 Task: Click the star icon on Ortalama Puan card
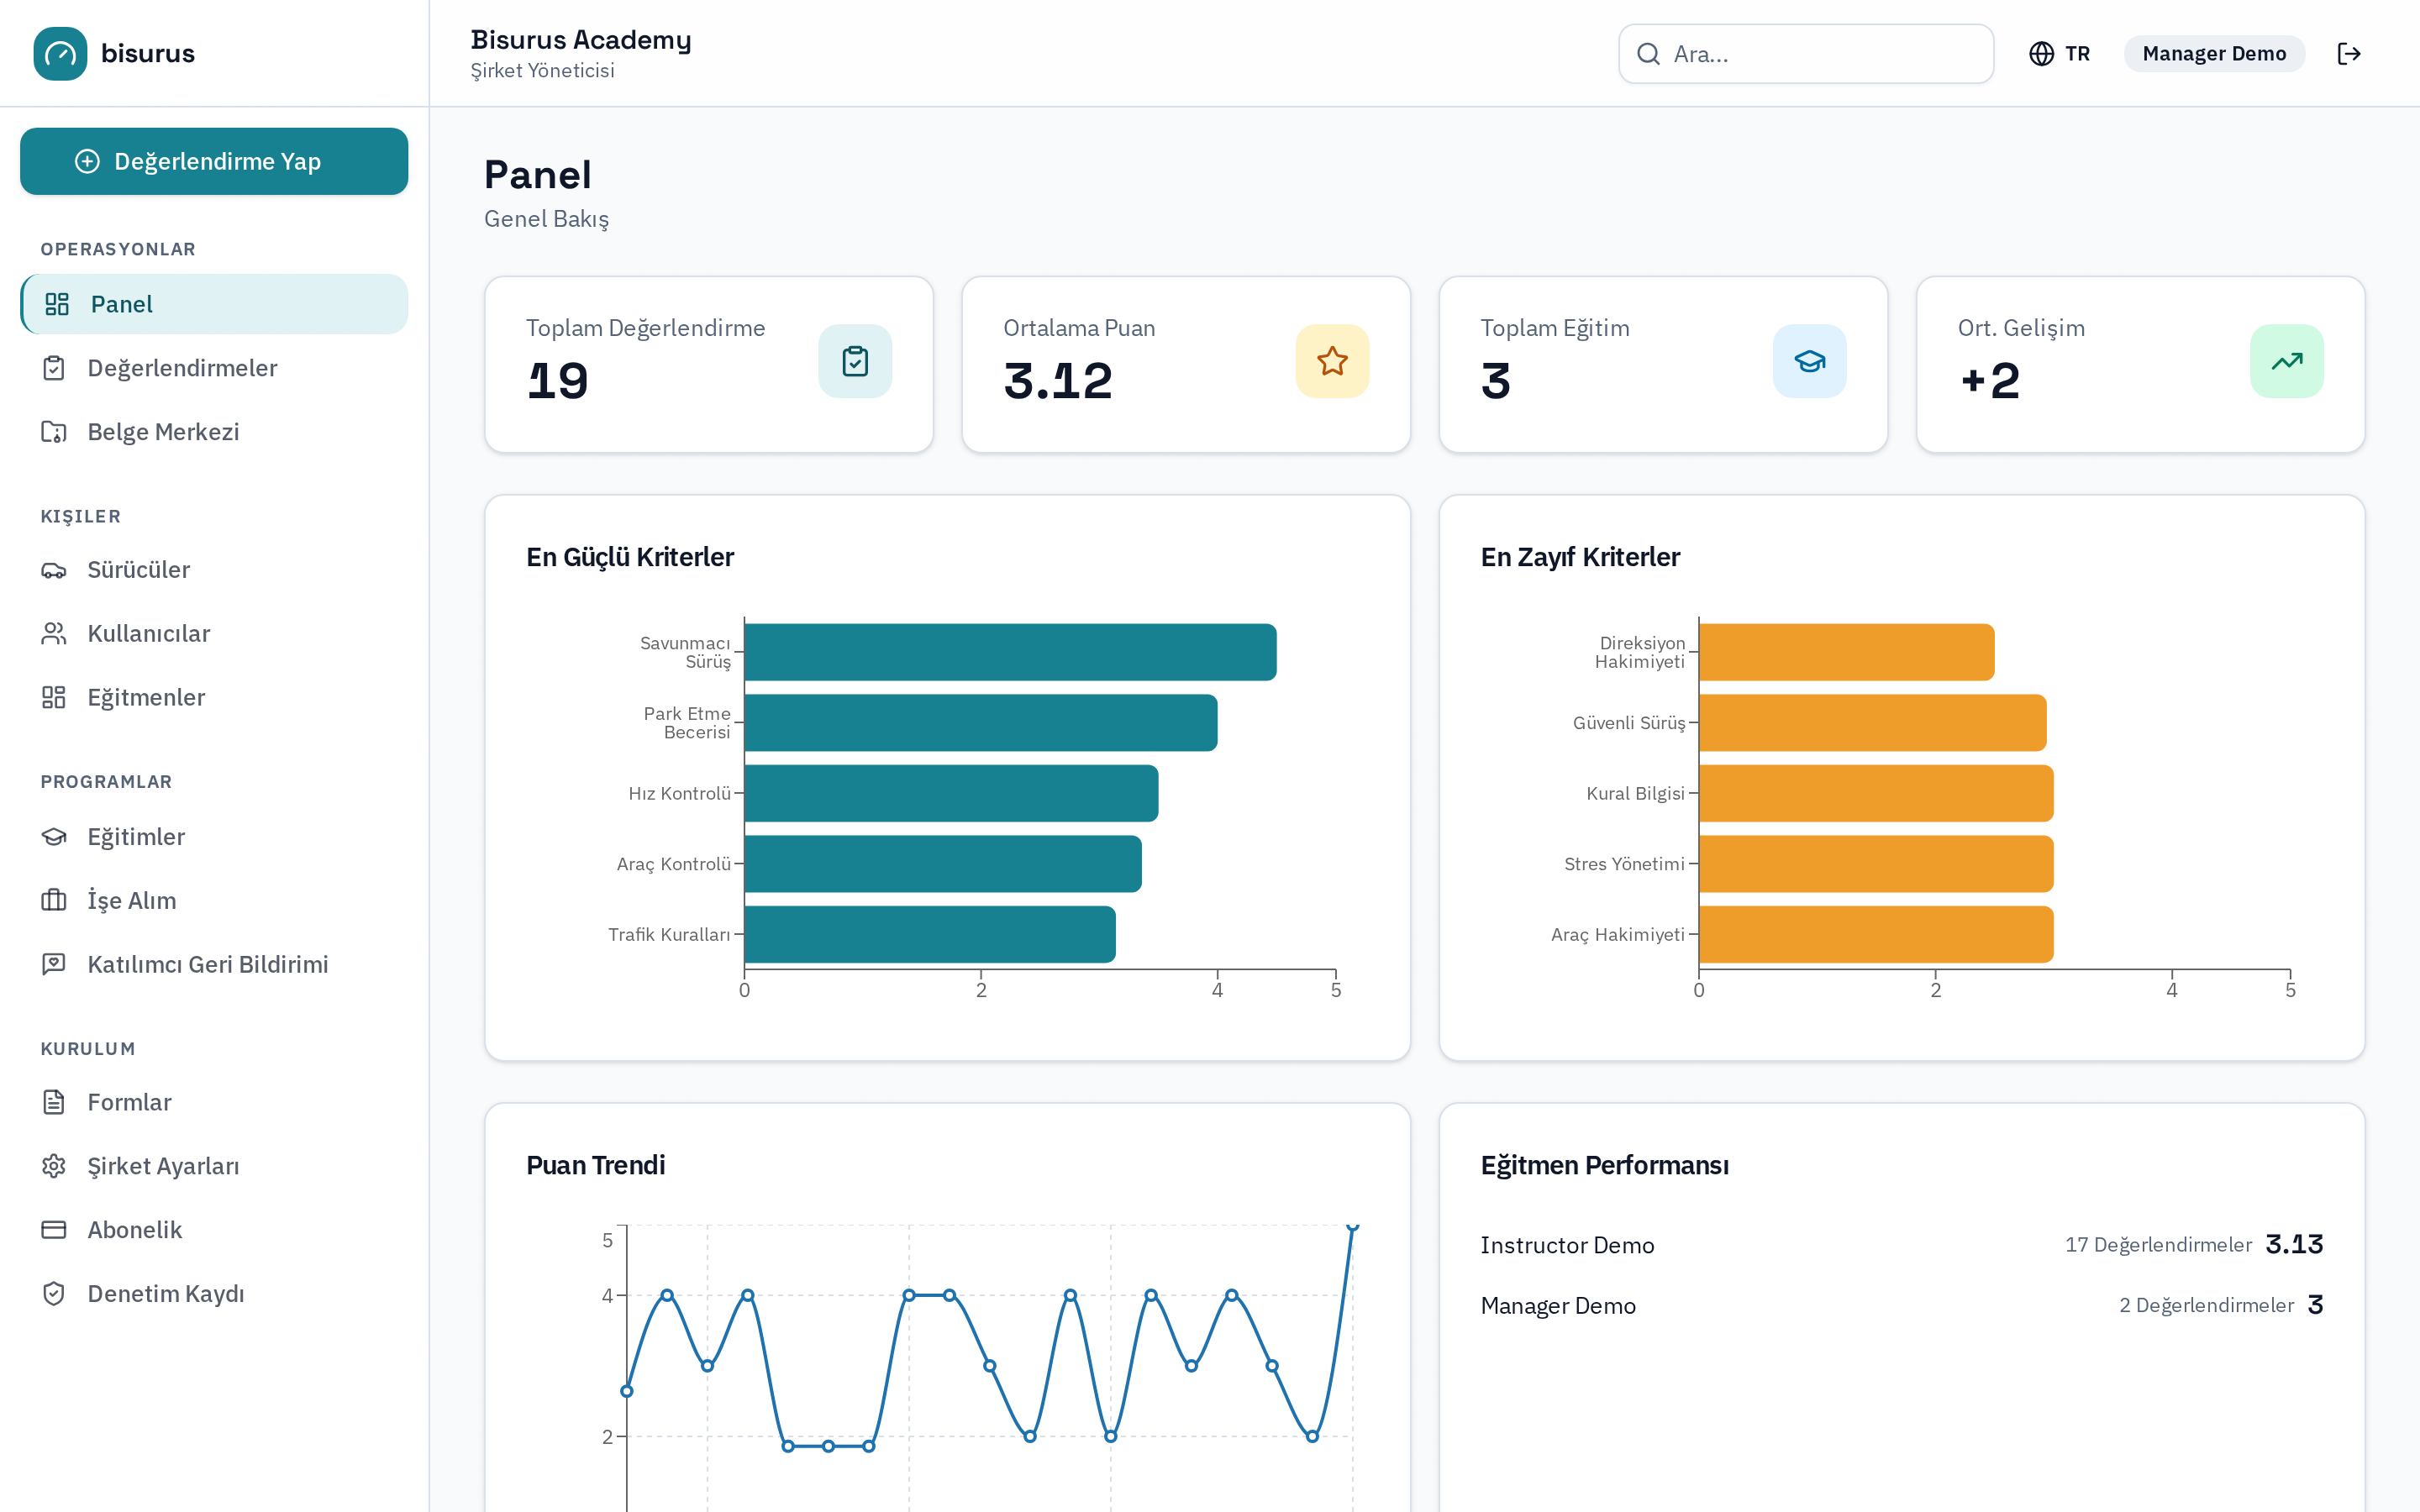(1332, 361)
